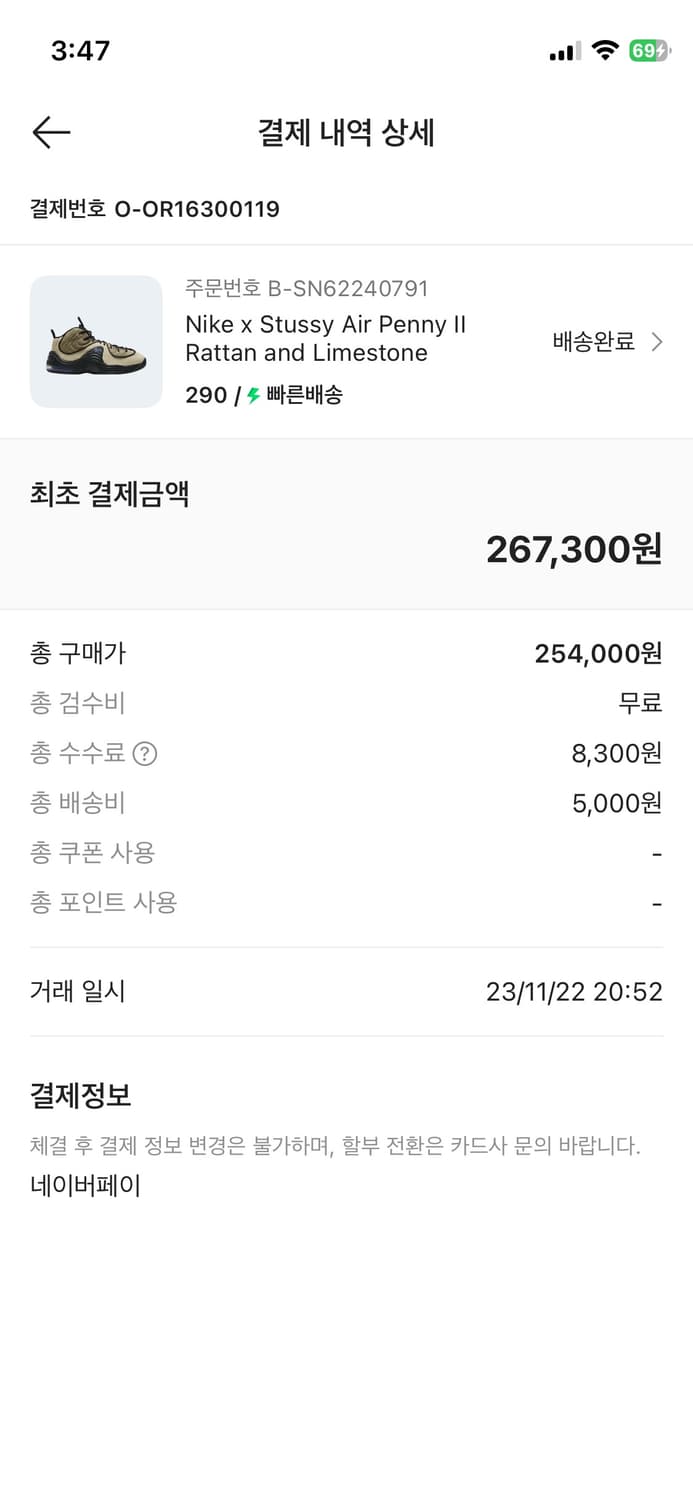The height and width of the screenshot is (1500, 693).
Task: Open the 총 수수료 fee help icon
Action: 147,753
